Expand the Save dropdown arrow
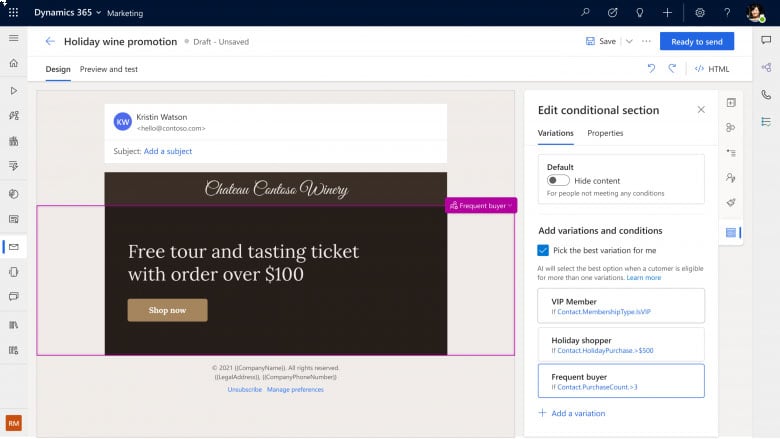Image resolution: width=780 pixels, height=439 pixels. [x=629, y=41]
